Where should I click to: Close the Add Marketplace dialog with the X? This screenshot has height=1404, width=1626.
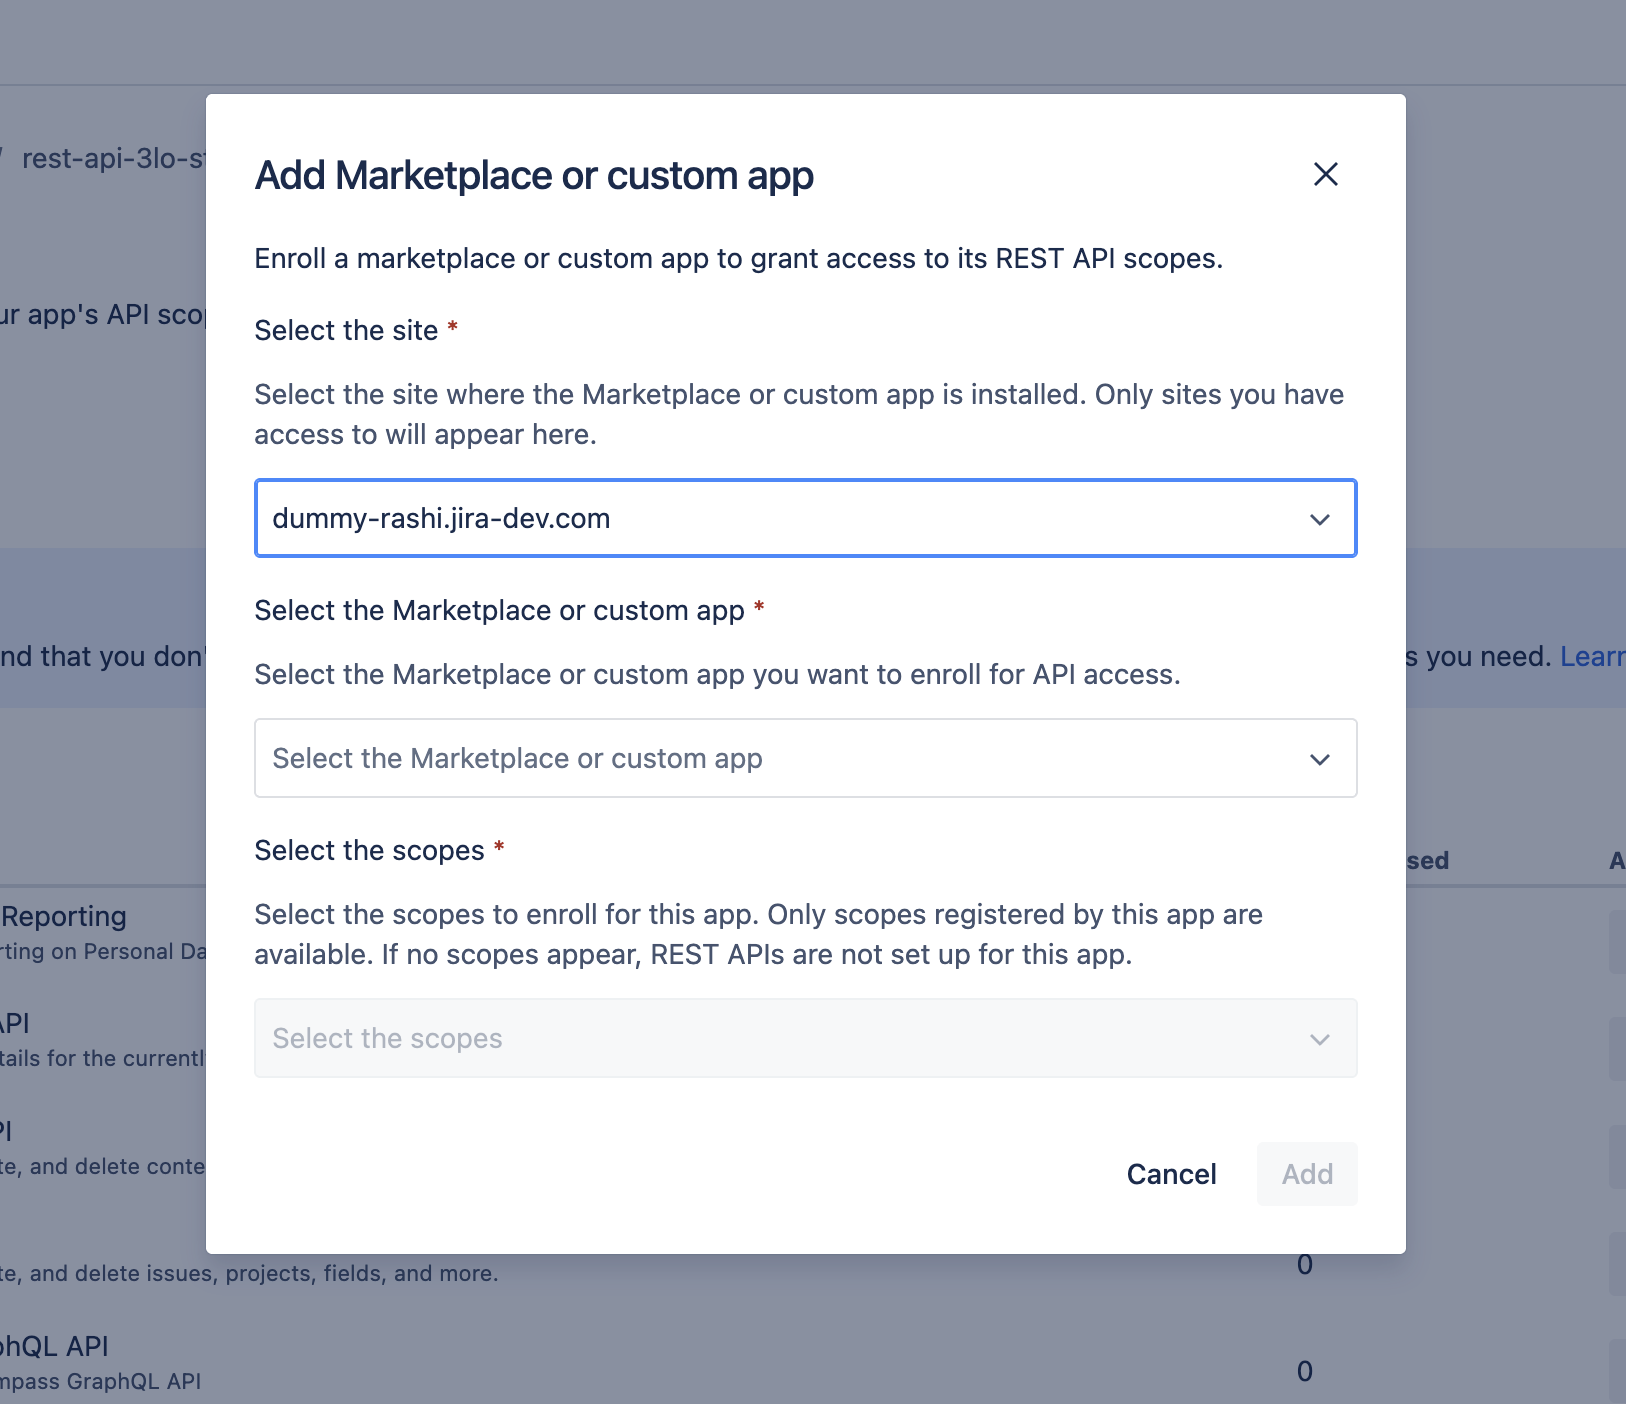(1327, 174)
